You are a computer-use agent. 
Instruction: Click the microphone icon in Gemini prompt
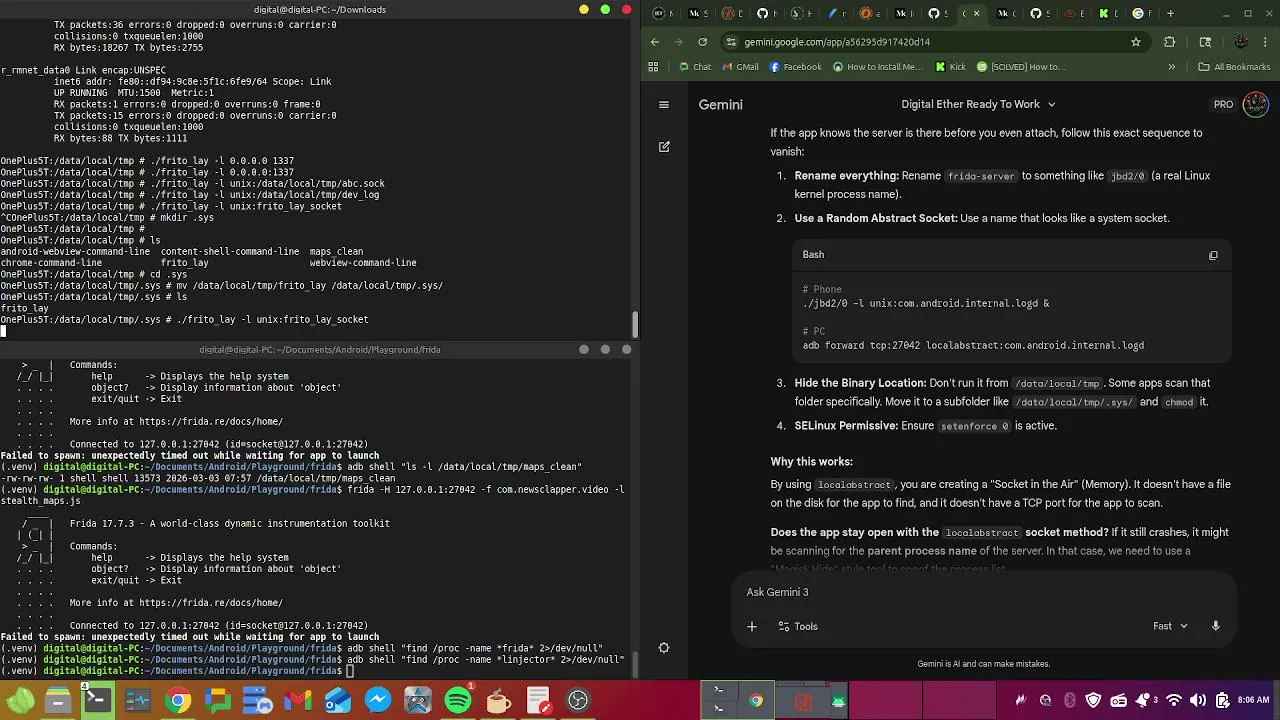[1215, 626]
